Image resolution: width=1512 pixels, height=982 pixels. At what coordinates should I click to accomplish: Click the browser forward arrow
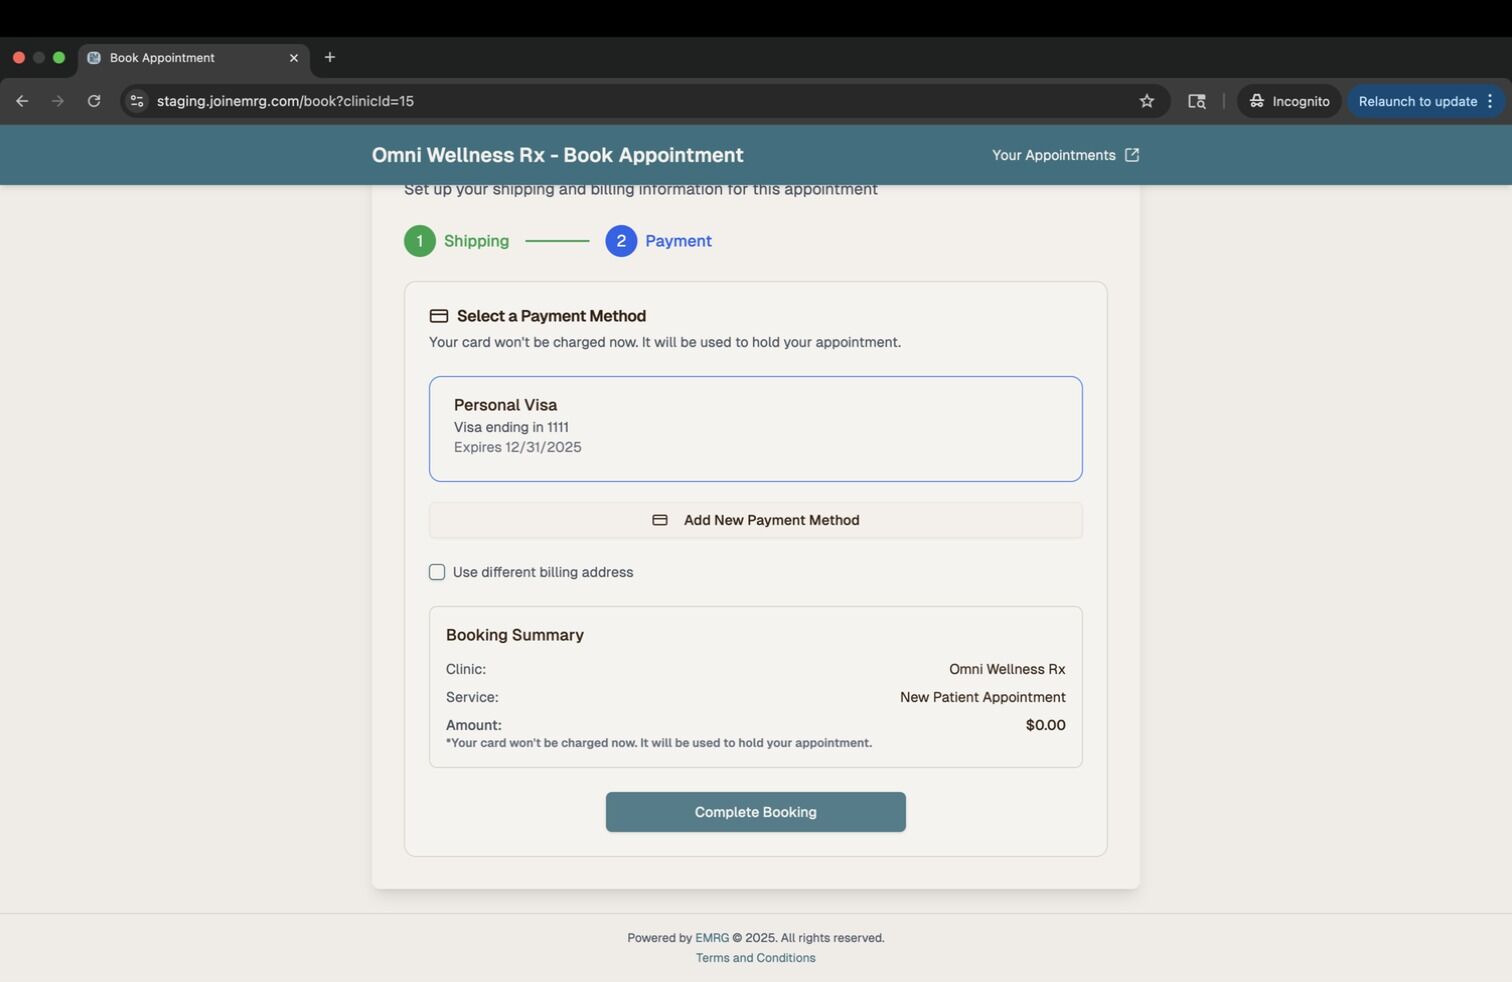58,101
